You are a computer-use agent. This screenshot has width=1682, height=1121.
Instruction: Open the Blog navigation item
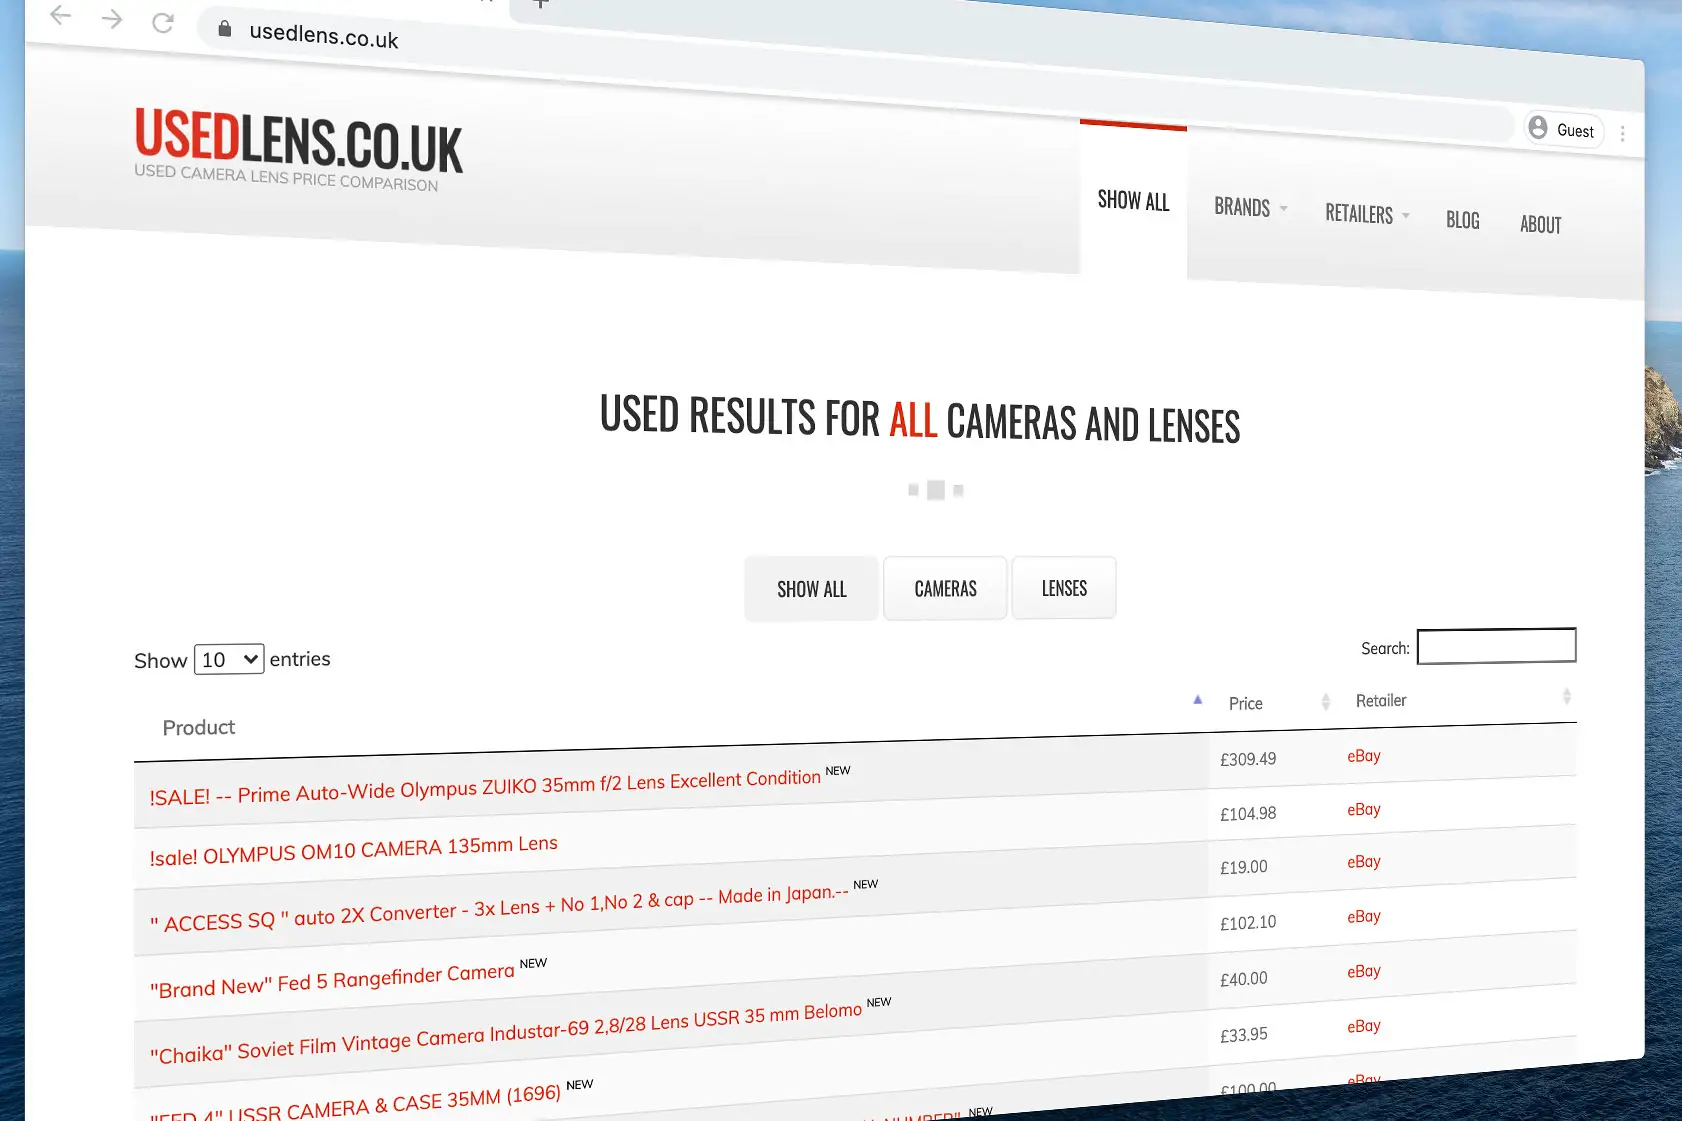tap(1462, 220)
